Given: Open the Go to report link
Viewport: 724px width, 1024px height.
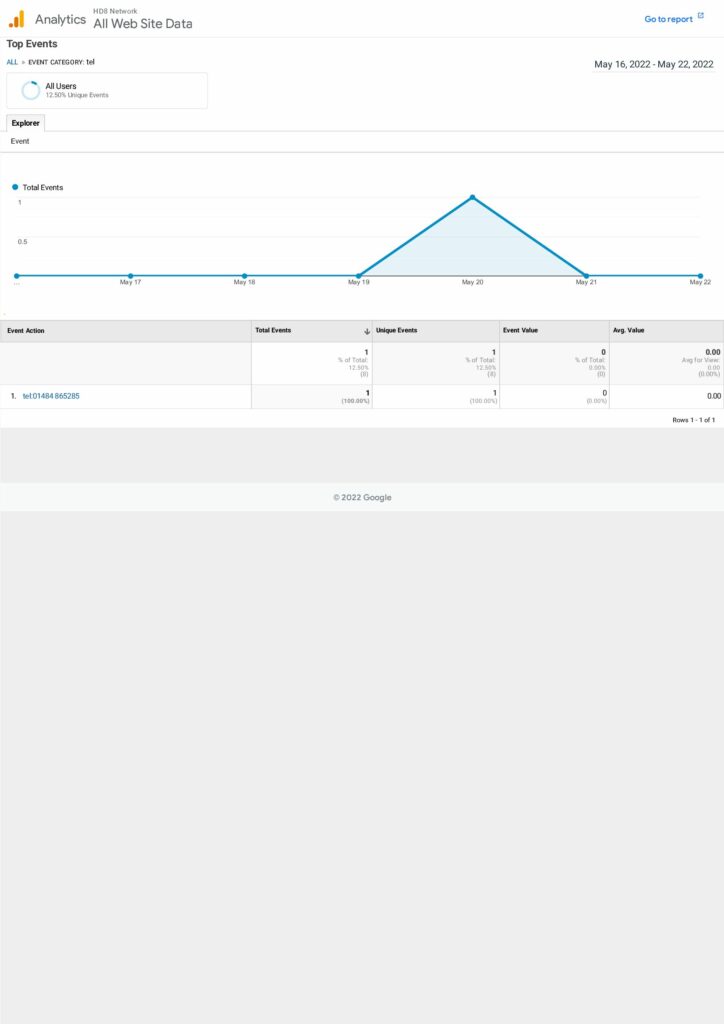Looking at the screenshot, I should pyautogui.click(x=668, y=19).
